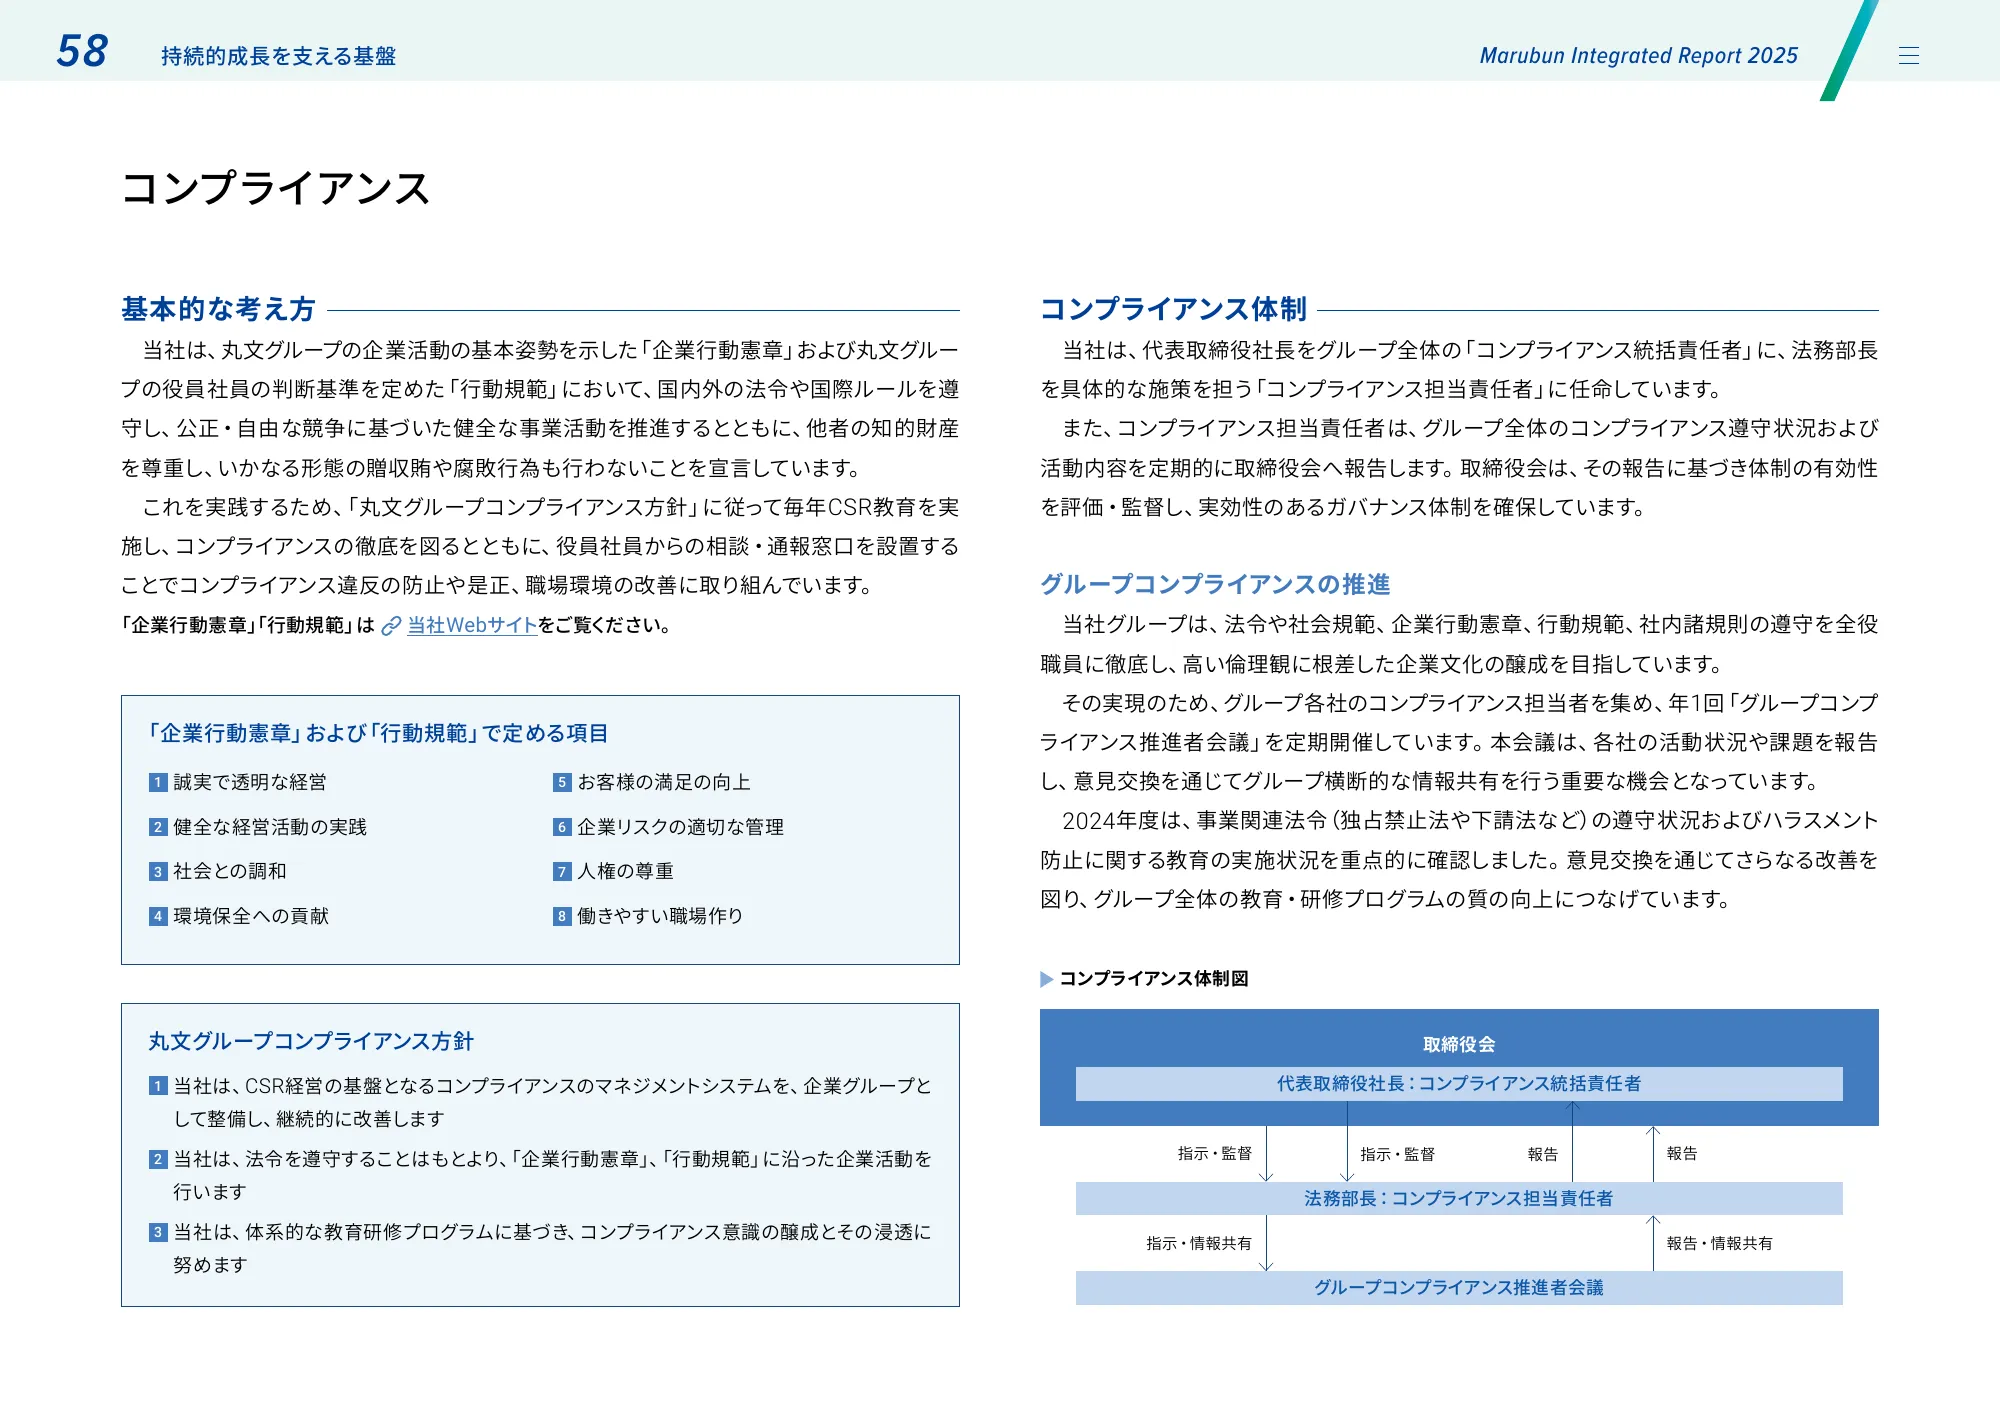
Task: Click the badge 5 next to お客様の満足の向上
Action: [561, 782]
